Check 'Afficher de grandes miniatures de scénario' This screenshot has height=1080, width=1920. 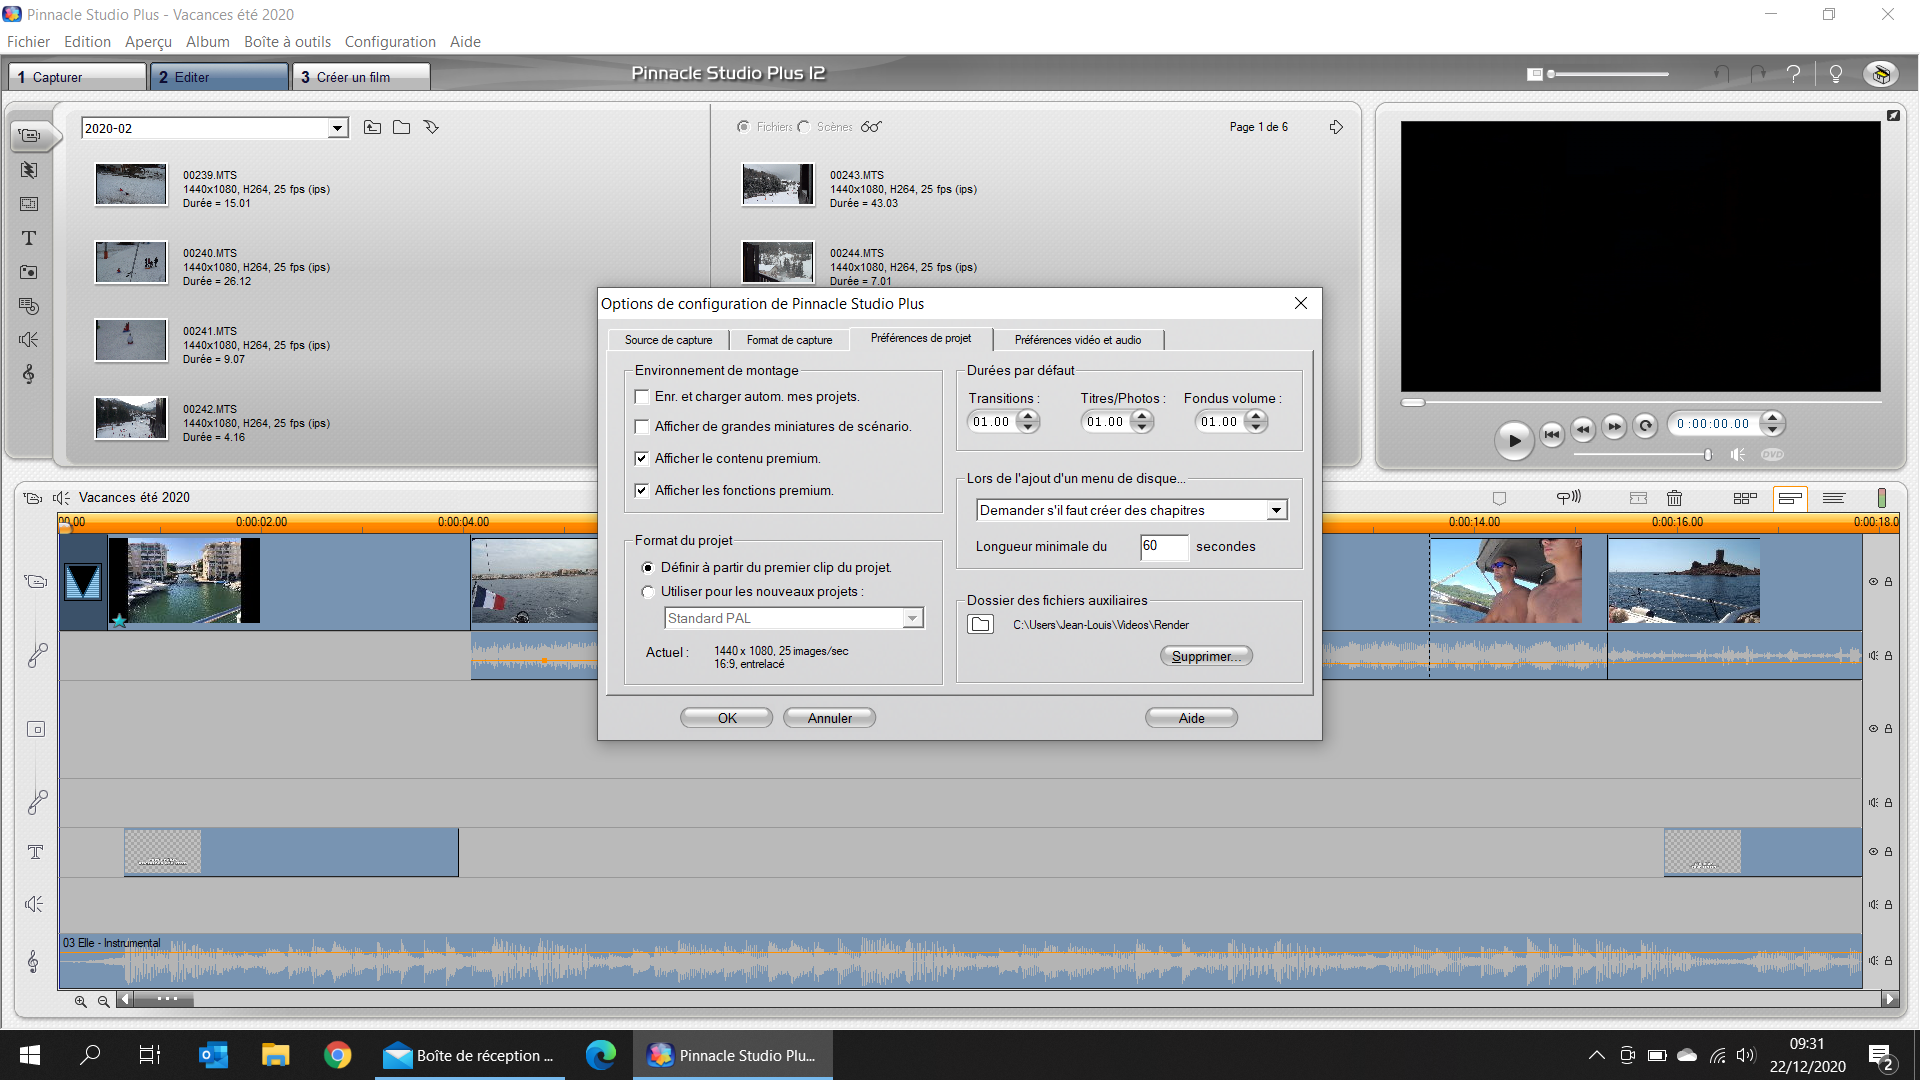point(642,427)
